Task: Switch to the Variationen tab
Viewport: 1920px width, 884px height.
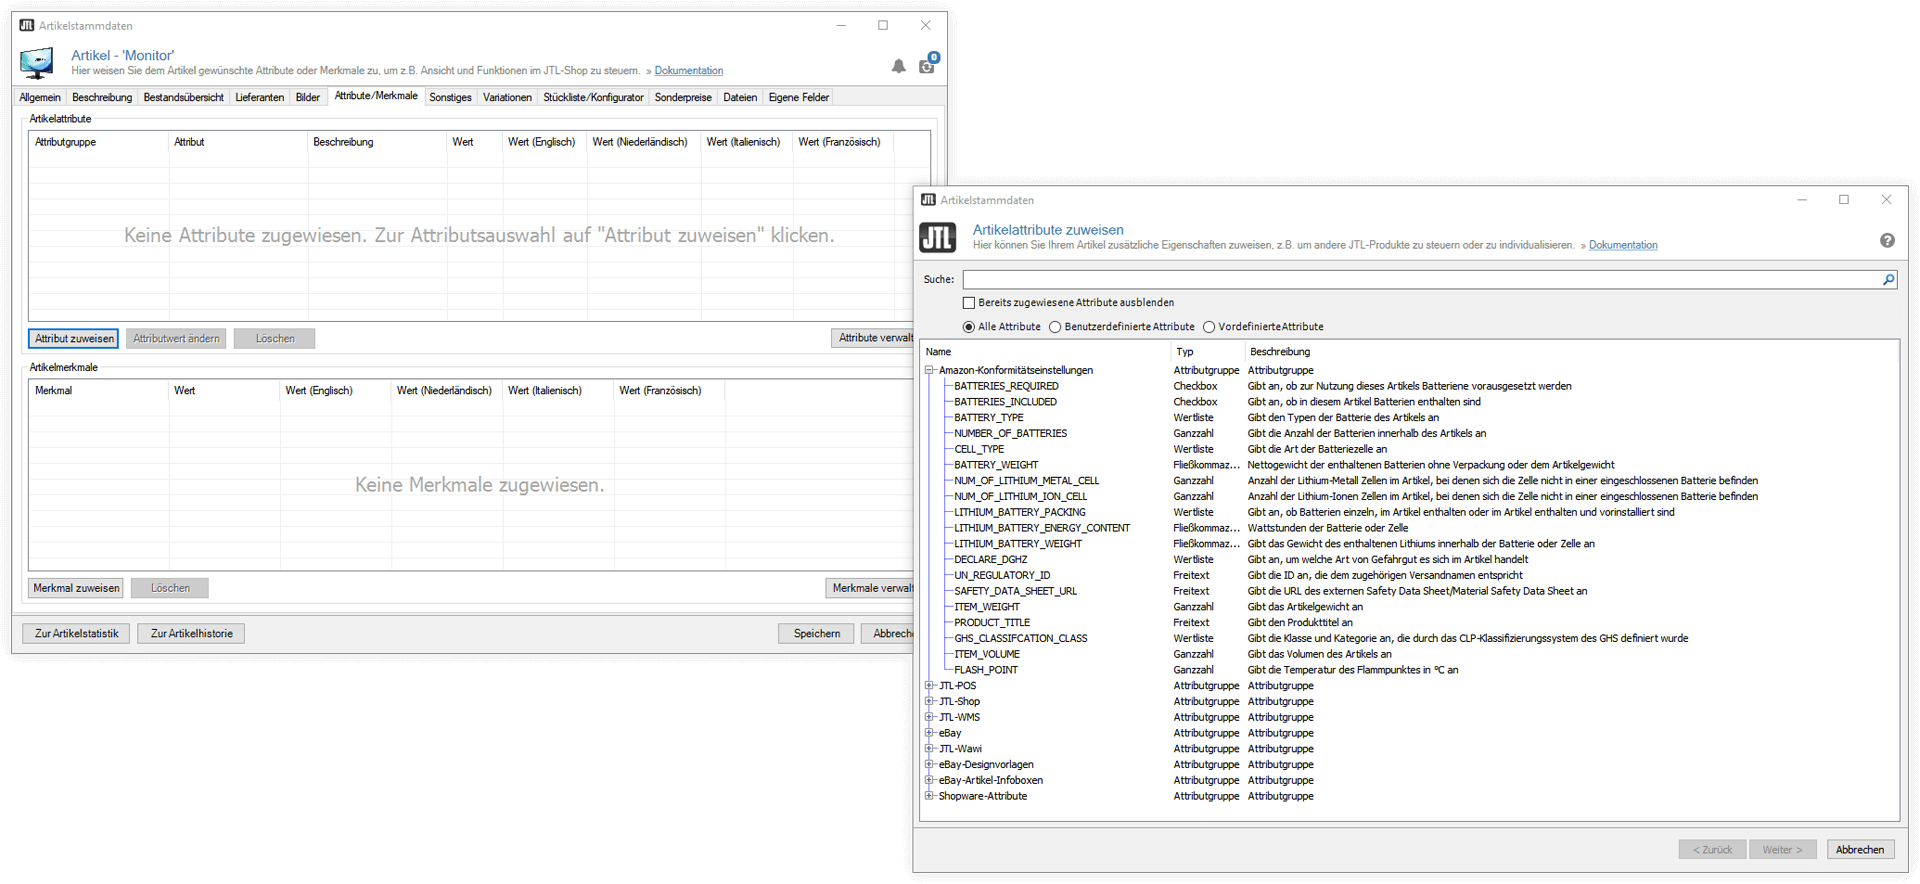Action: point(507,98)
